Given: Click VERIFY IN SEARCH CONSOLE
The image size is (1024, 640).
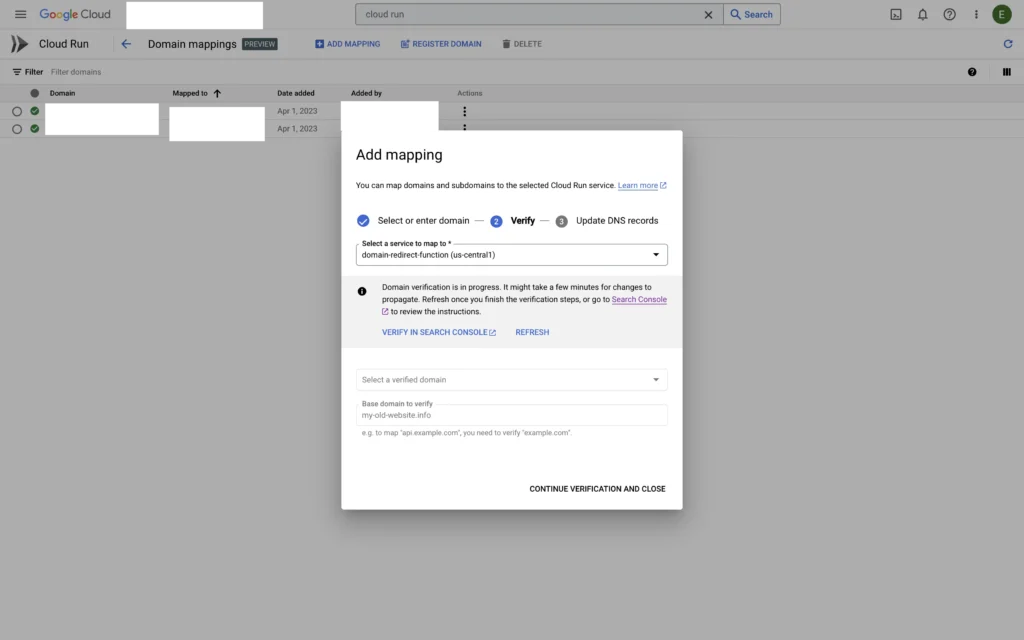Looking at the screenshot, I should (x=439, y=332).
